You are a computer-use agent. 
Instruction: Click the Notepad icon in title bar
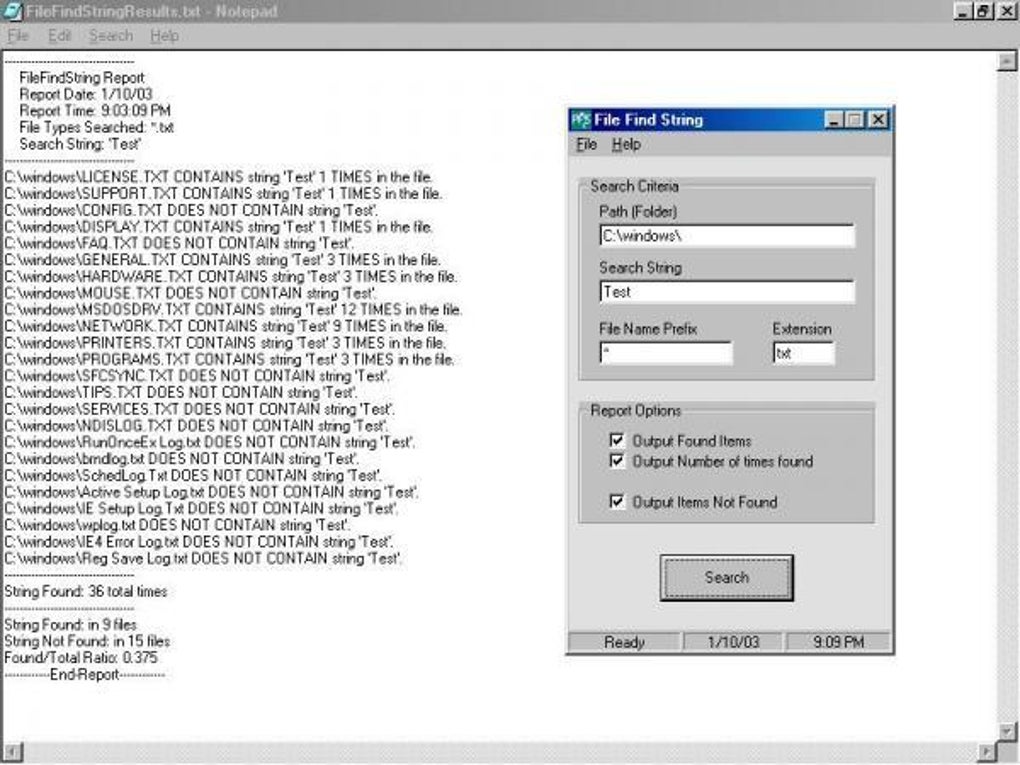12,11
